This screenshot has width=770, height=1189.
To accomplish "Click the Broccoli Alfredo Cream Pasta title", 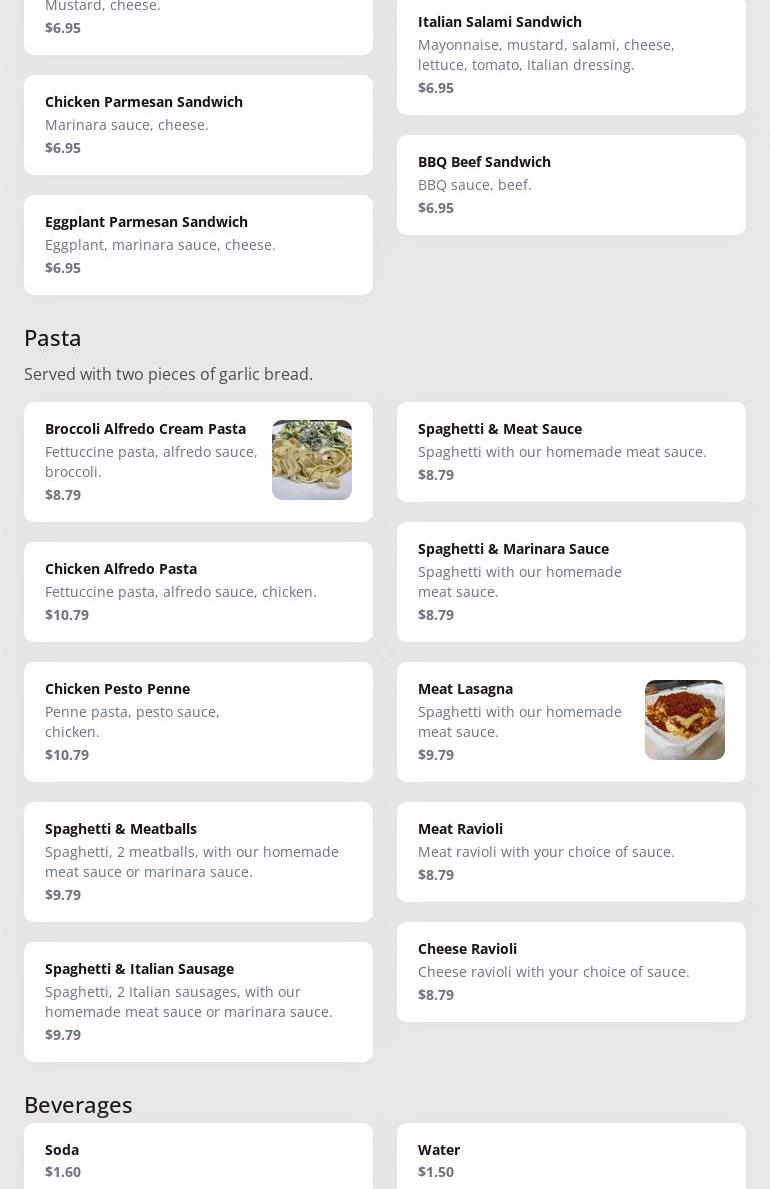I will (x=145, y=429).
